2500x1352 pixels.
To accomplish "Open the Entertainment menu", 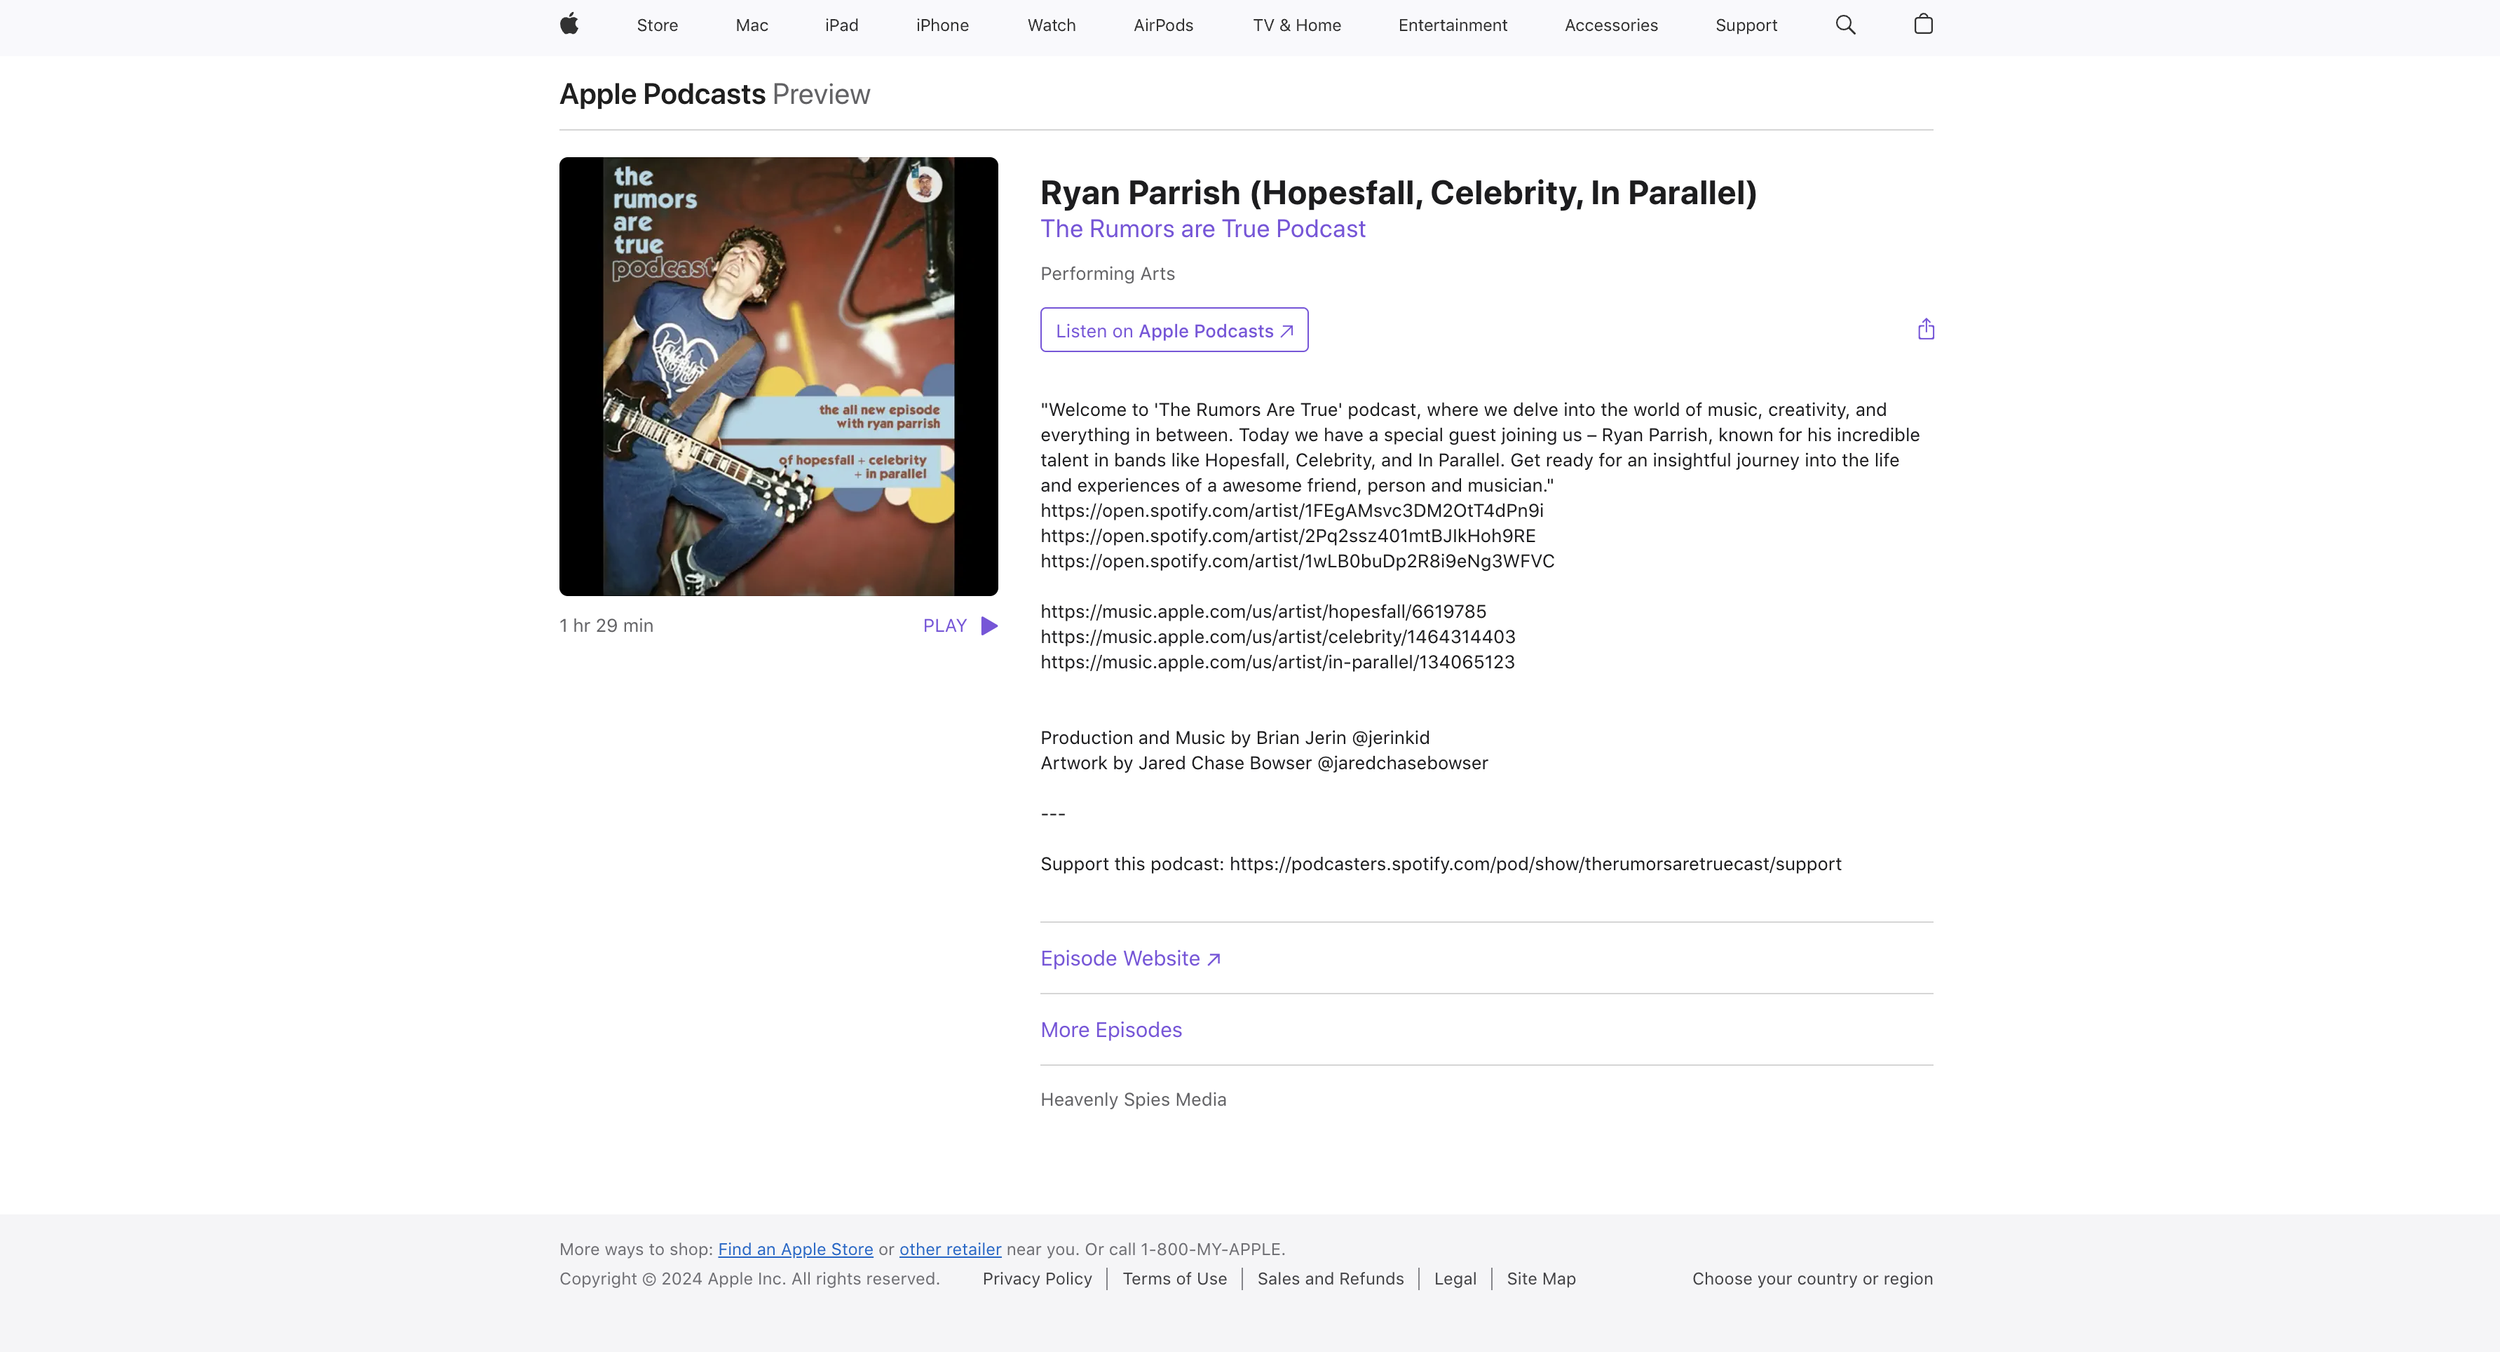I will (x=1452, y=25).
